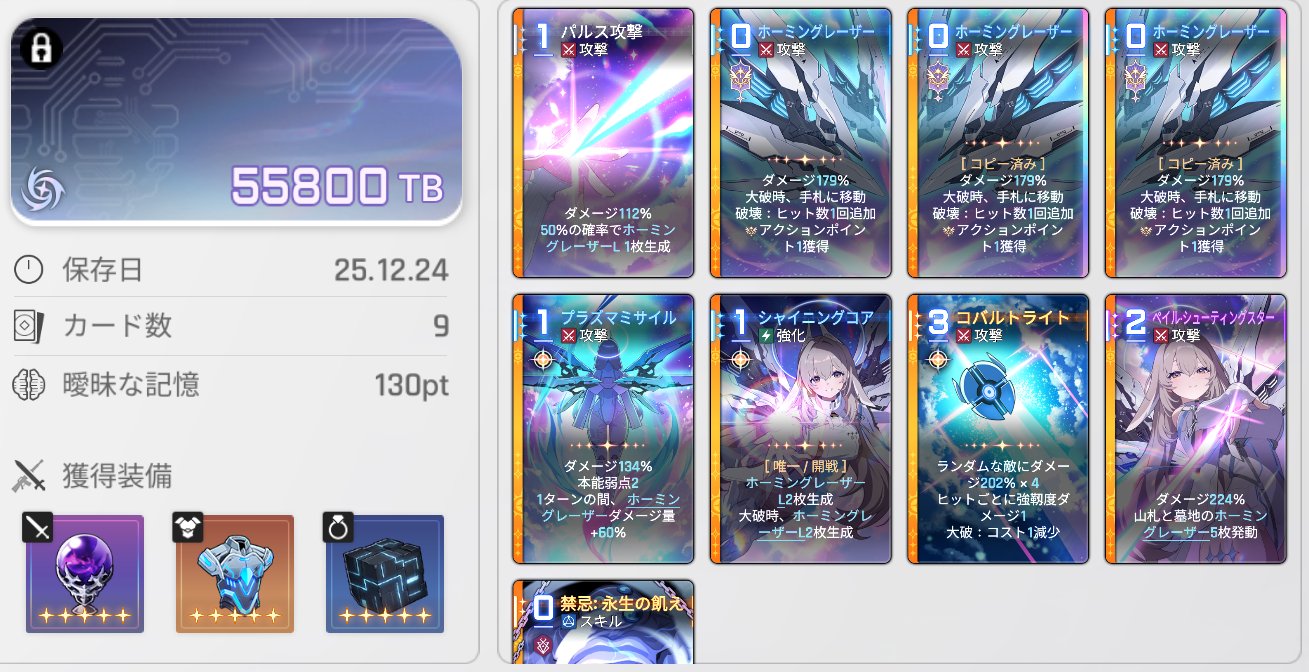The height and width of the screenshot is (672, 1309).
Task: Click the ring badge on cube equipment
Action: pyautogui.click(x=338, y=528)
